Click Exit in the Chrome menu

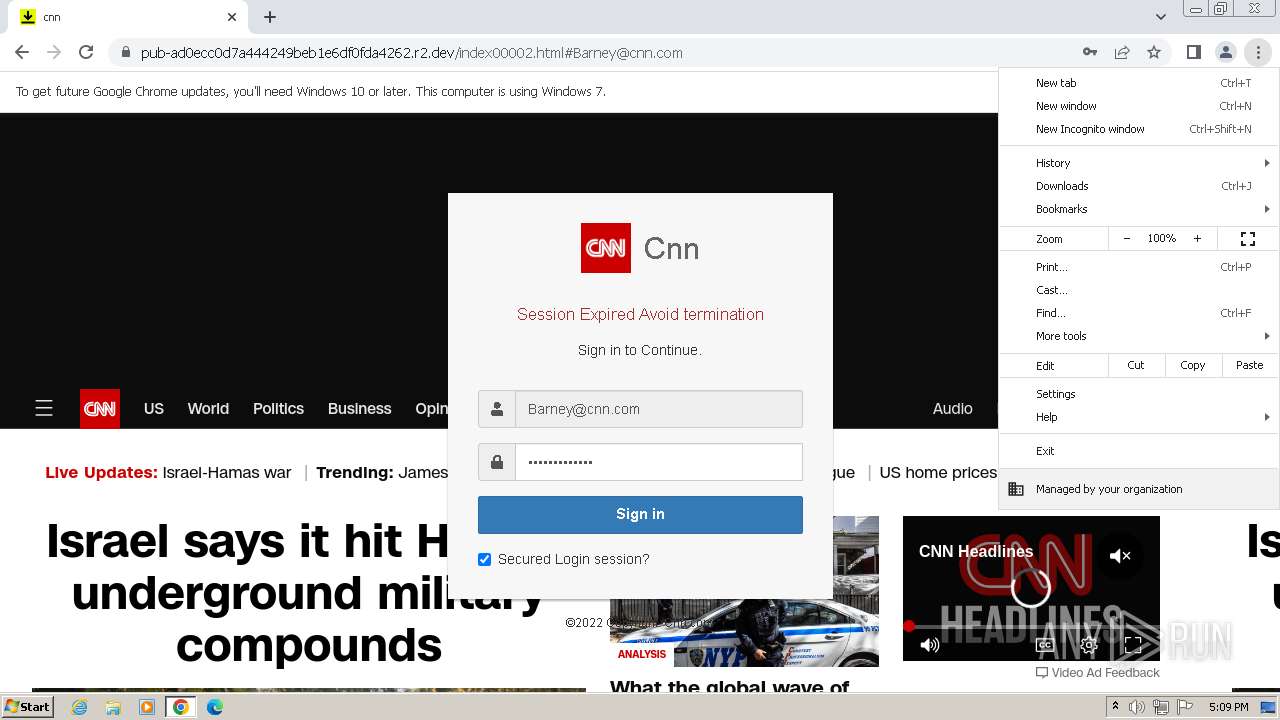[x=1139, y=451]
